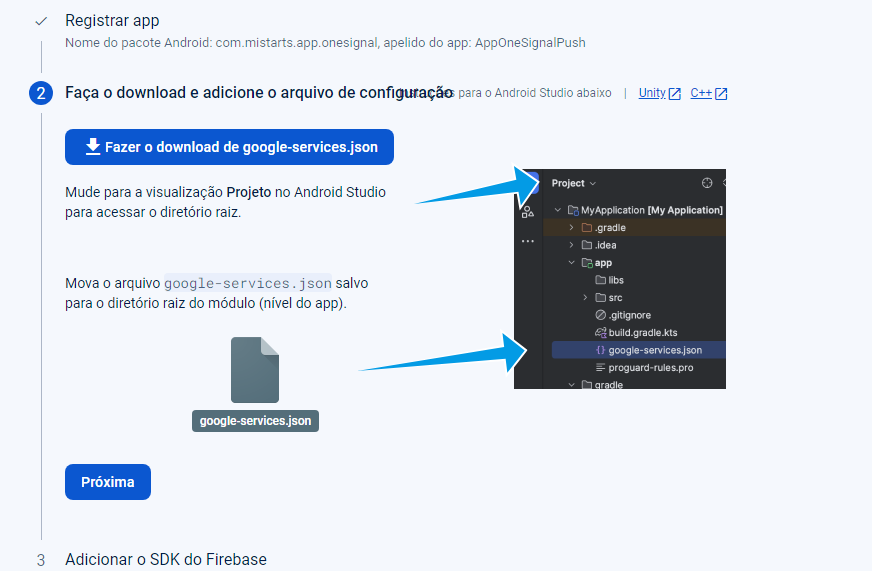Collapse the MyApplication root node in the illustration
872x571 pixels.
pyautogui.click(x=558, y=210)
